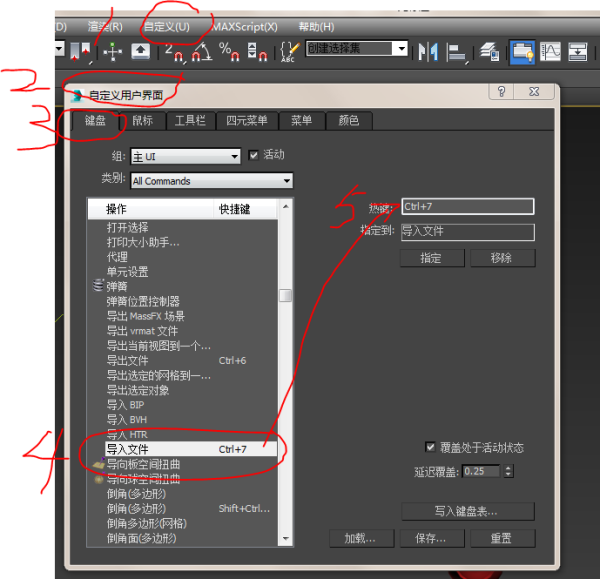600x579 pixels.
Task: Select the 导向板空间扭曲 row
Action: [182, 464]
